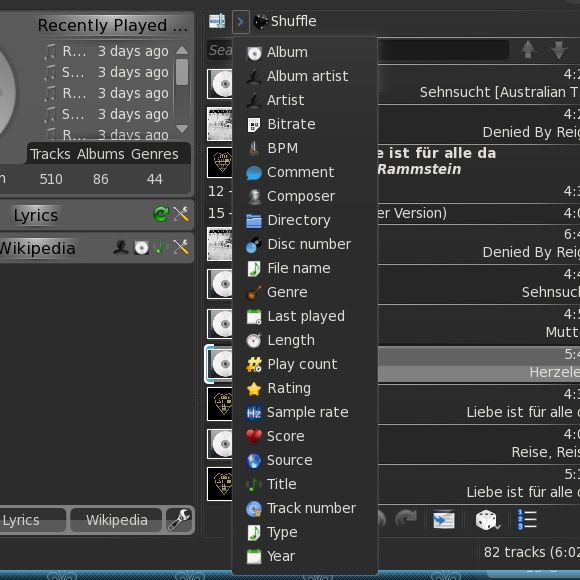Image resolution: width=580 pixels, height=580 pixels.
Task: Select File name entry
Action: coord(305,269)
